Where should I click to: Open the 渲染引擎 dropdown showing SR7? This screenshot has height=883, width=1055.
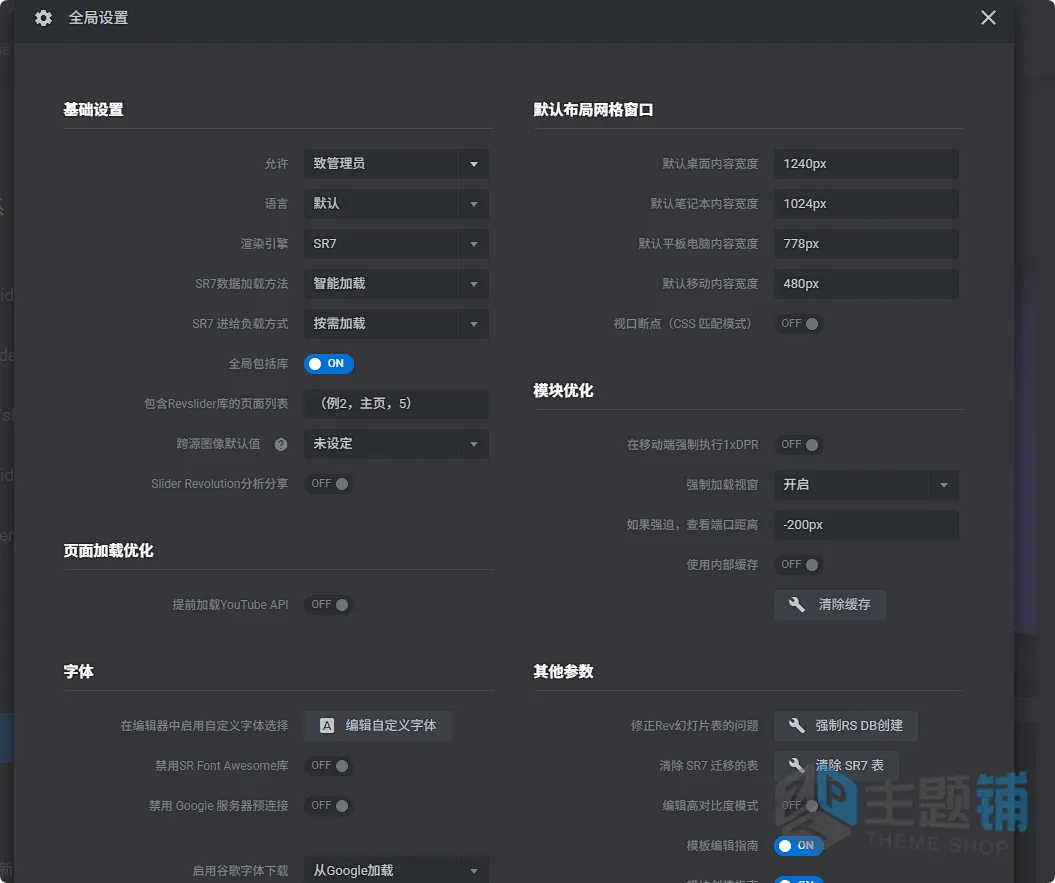tap(396, 244)
